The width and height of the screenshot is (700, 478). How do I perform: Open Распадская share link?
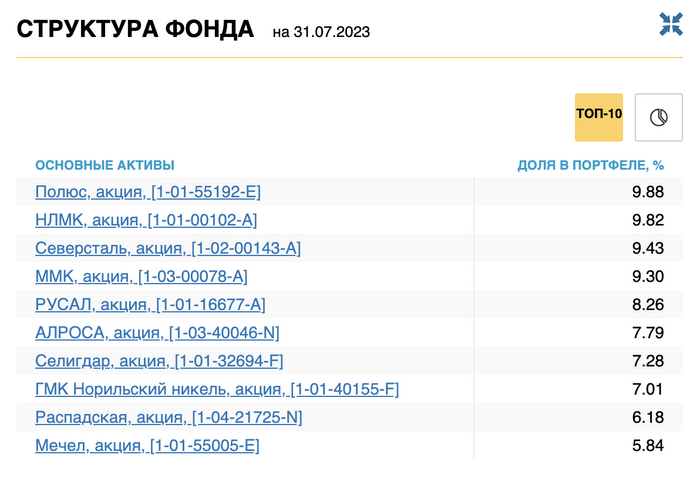[168, 417]
